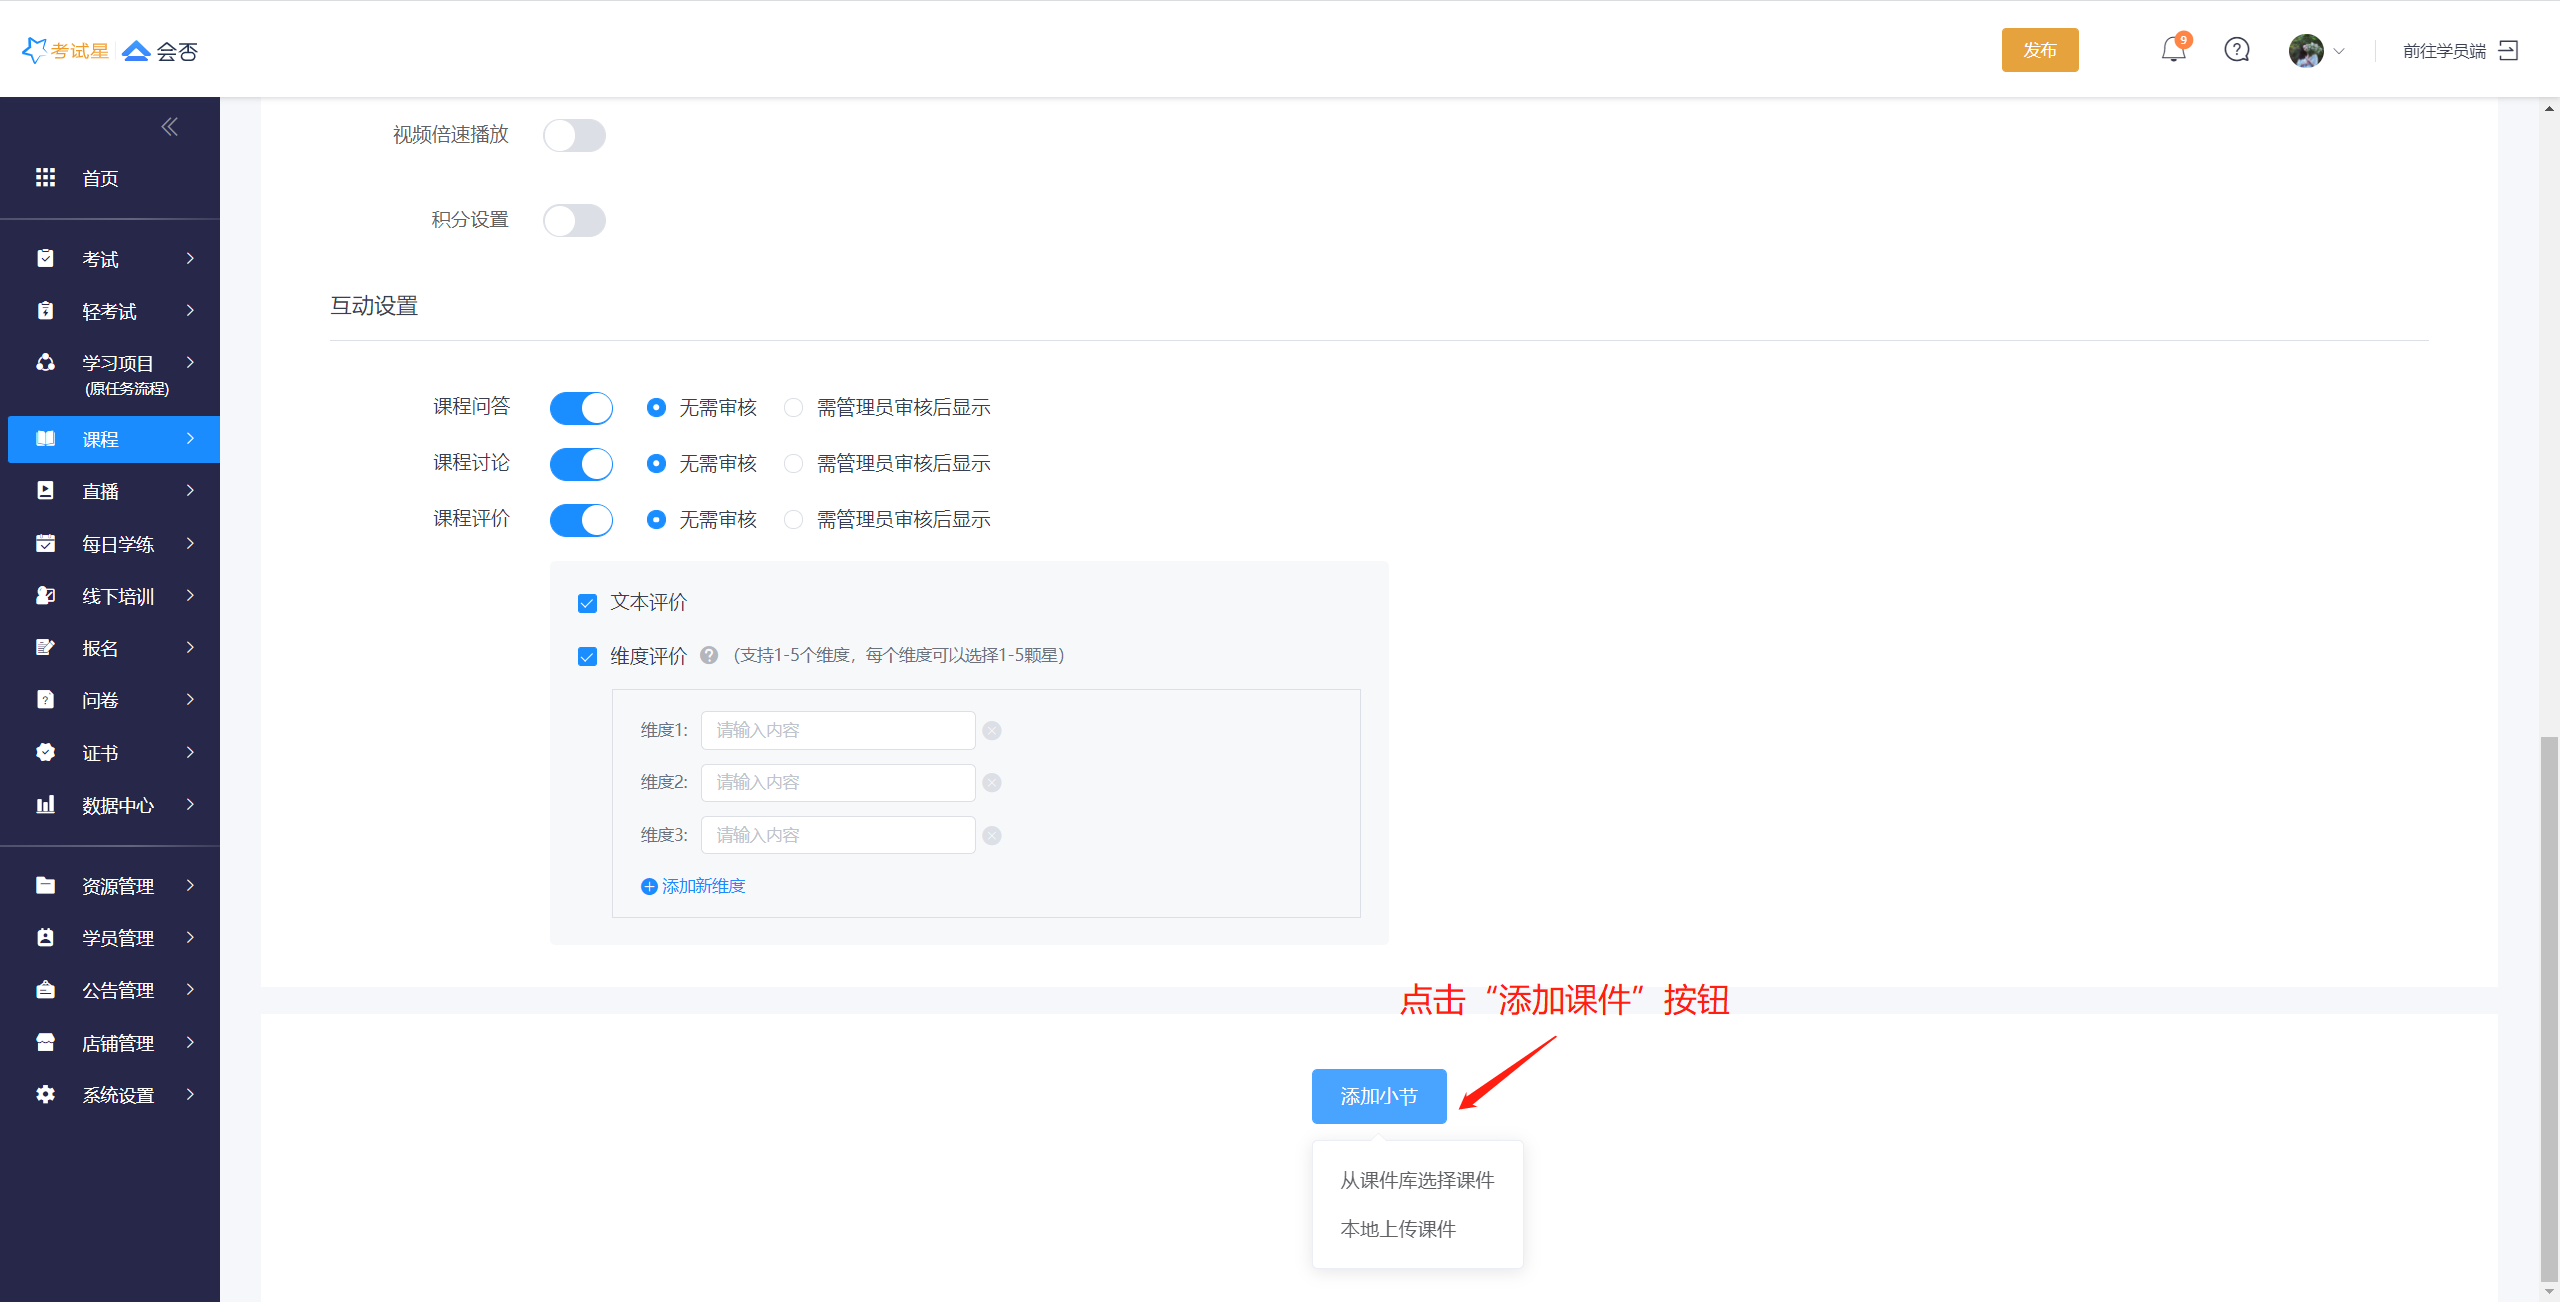
Task: Remove 维度1 with its delete icon
Action: (991, 731)
